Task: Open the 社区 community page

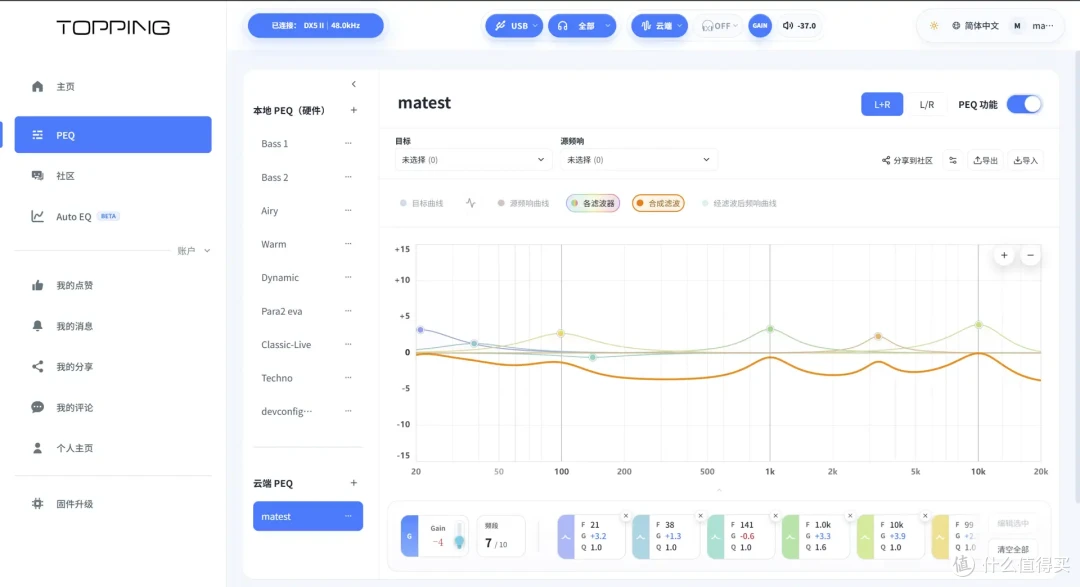Action: [x=65, y=176]
